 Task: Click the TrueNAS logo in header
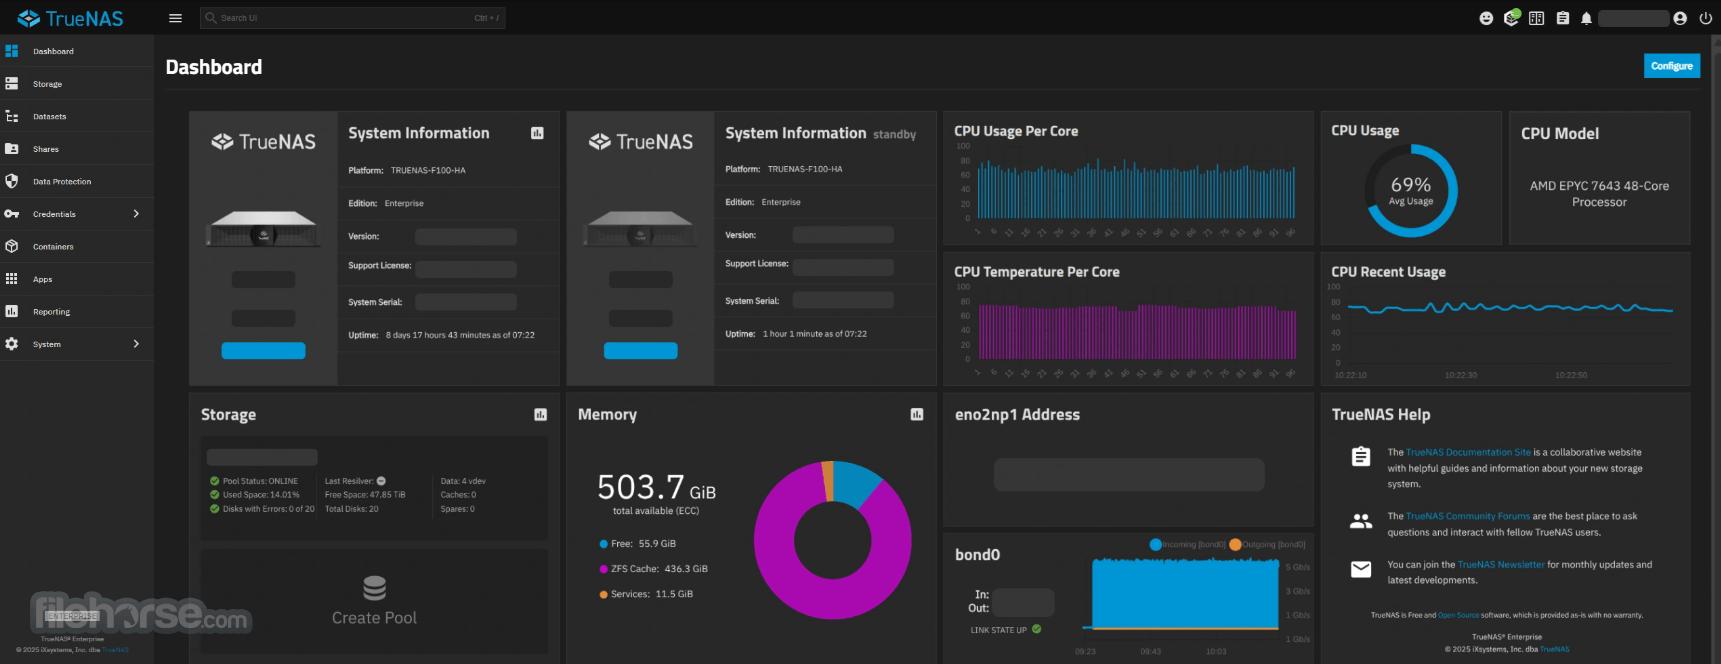(70, 18)
